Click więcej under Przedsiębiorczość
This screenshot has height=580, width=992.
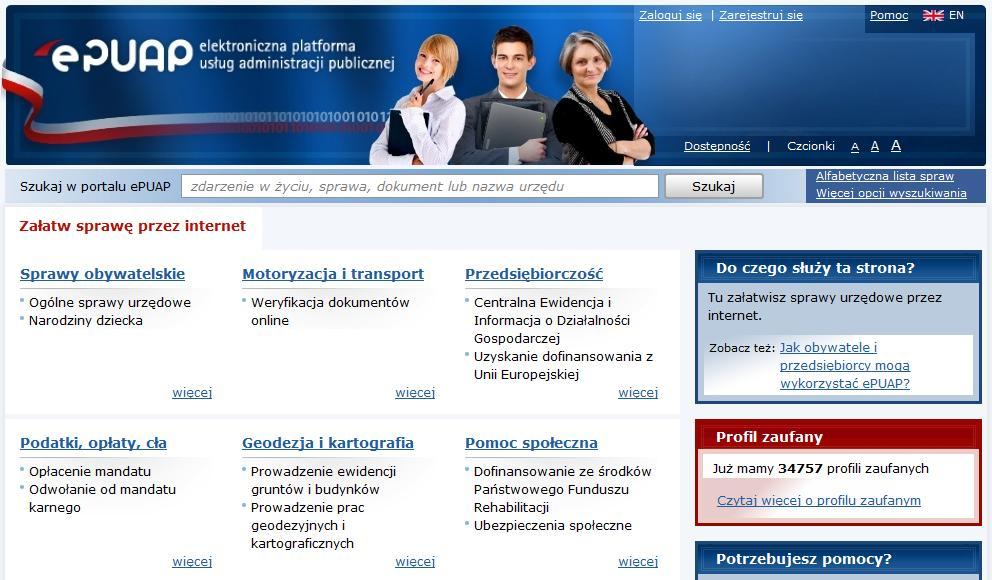pyautogui.click(x=638, y=392)
